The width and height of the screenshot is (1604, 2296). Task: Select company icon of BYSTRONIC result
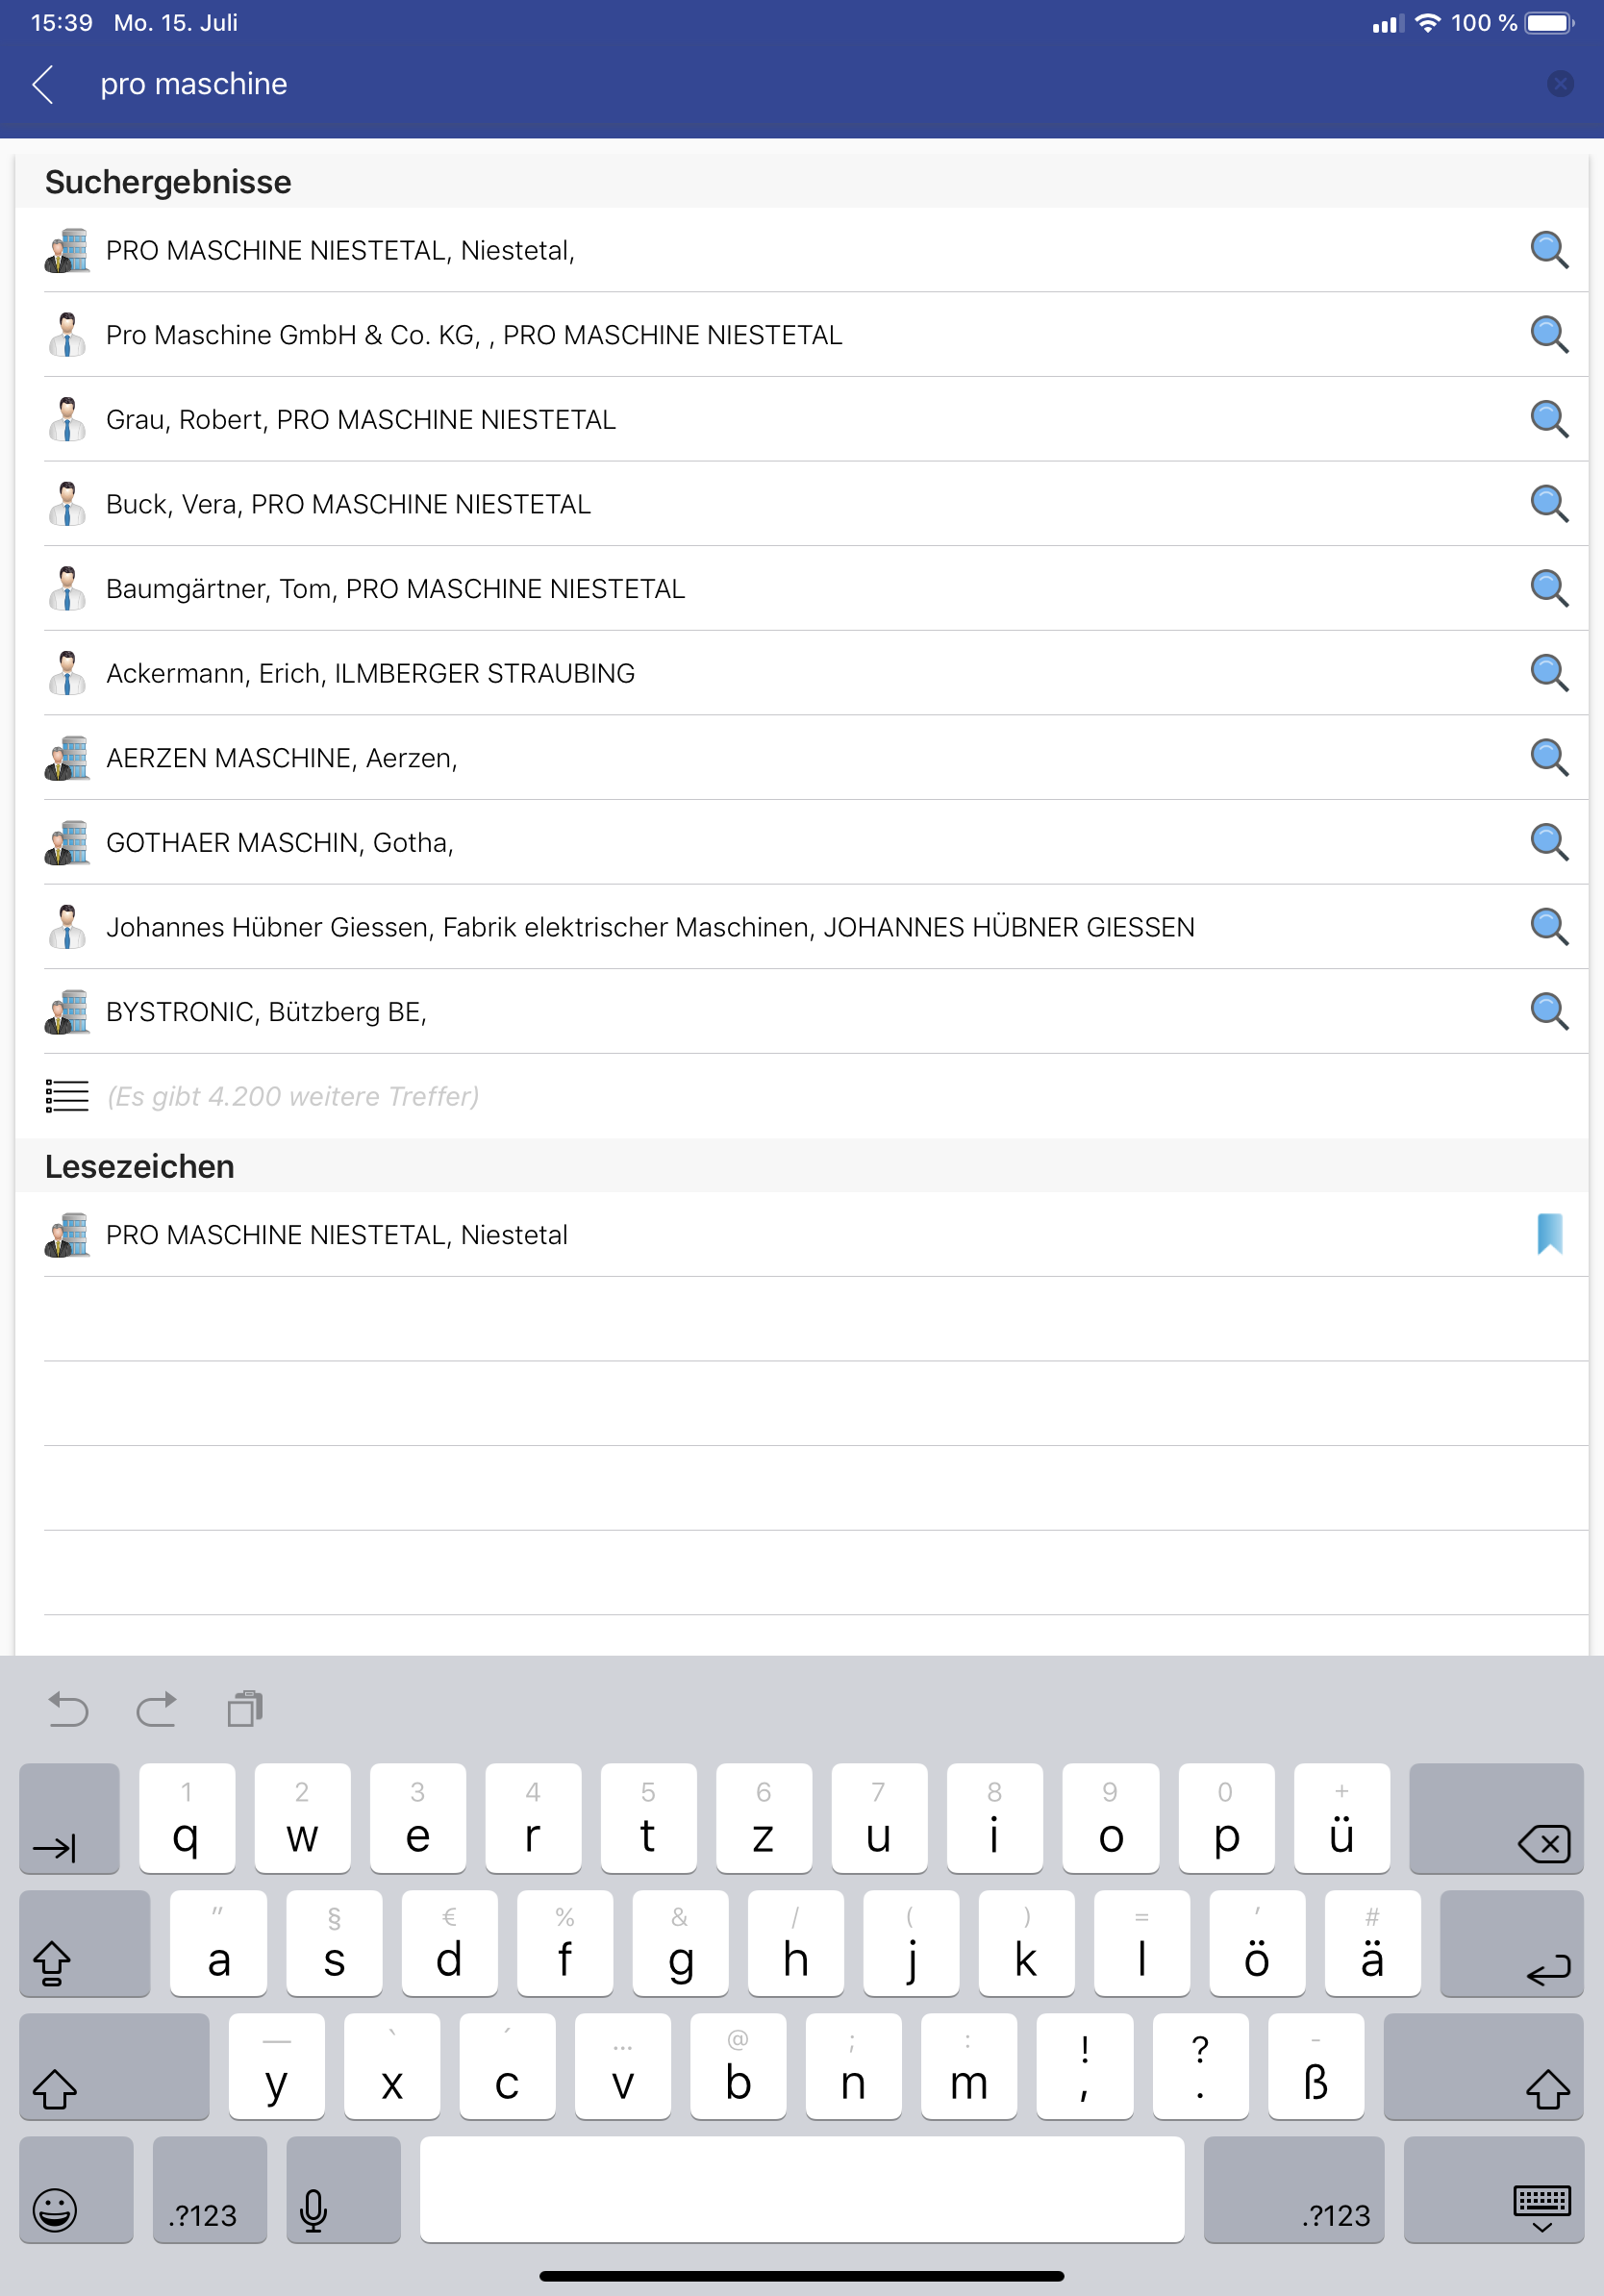[67, 1011]
